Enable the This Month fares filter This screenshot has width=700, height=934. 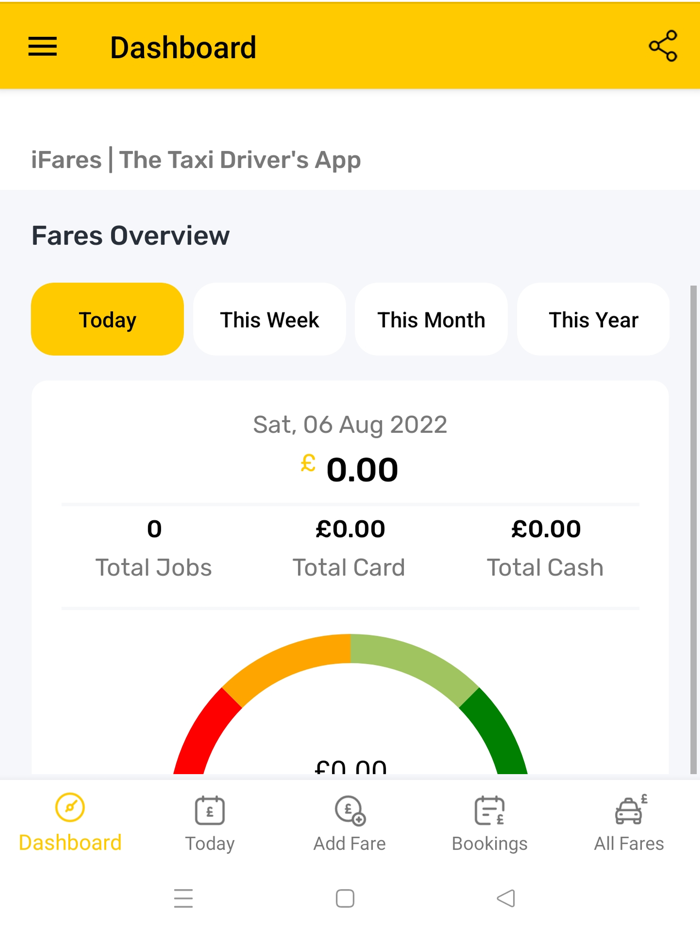pyautogui.click(x=430, y=319)
